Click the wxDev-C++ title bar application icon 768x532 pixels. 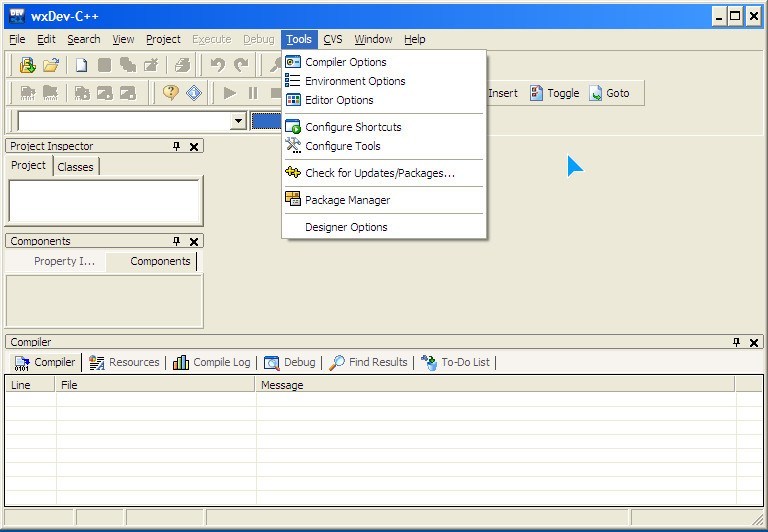(17, 16)
